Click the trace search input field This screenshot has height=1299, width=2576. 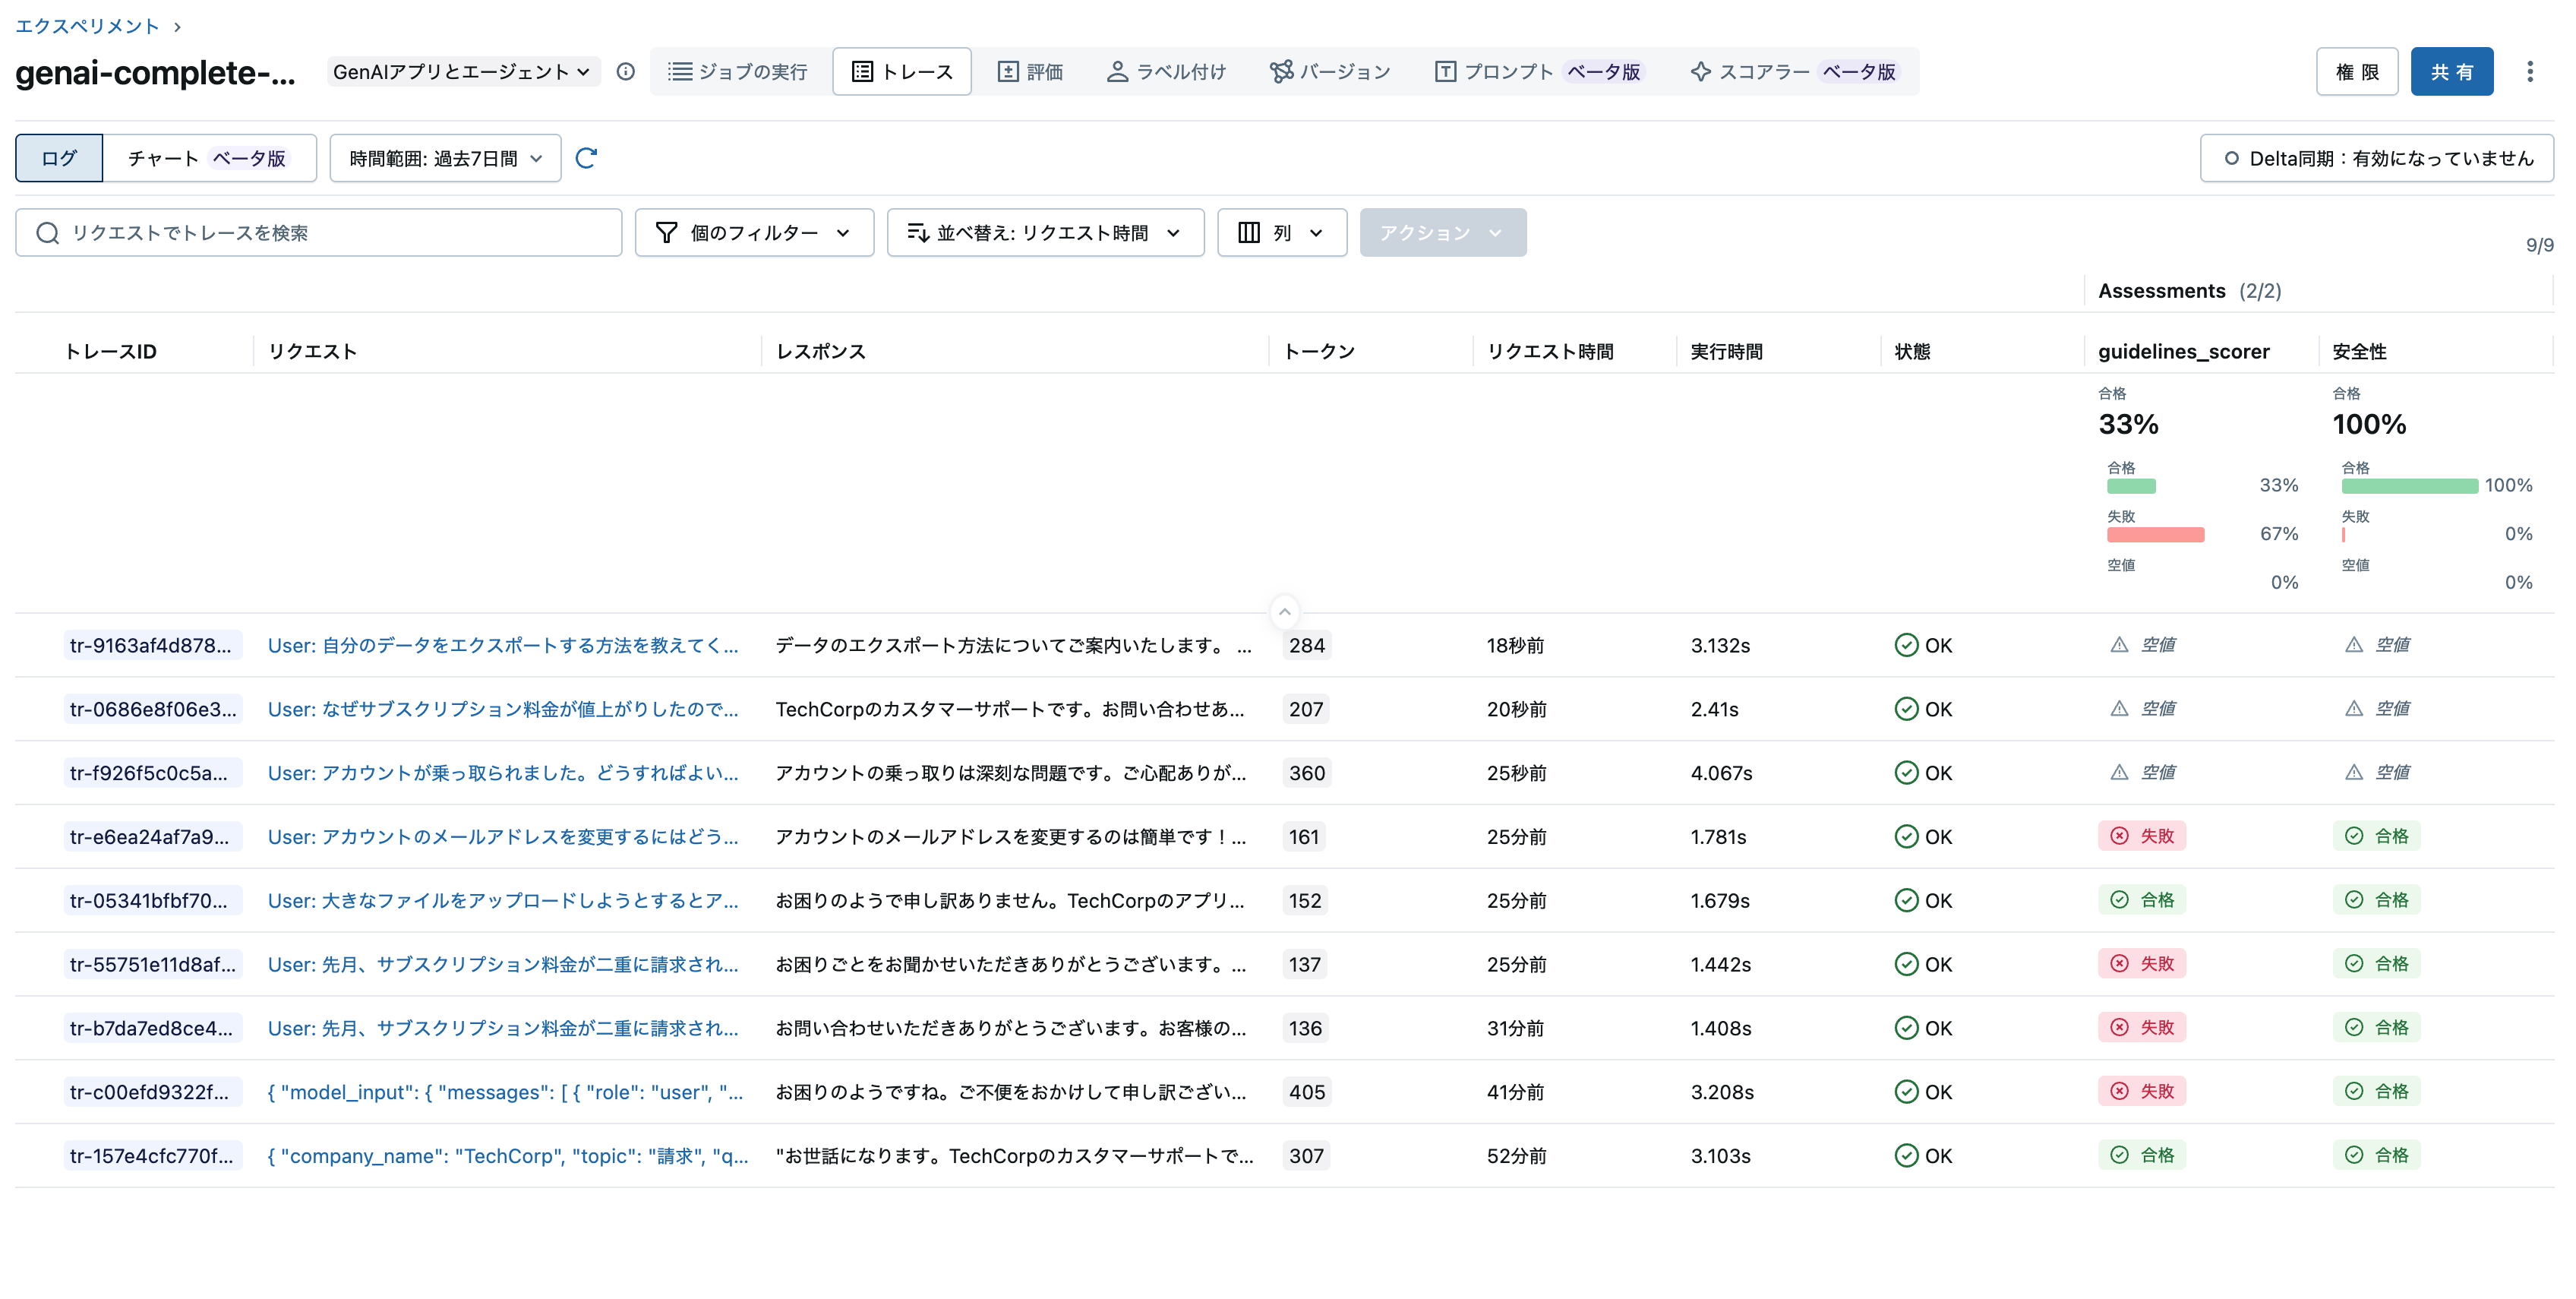point(318,232)
